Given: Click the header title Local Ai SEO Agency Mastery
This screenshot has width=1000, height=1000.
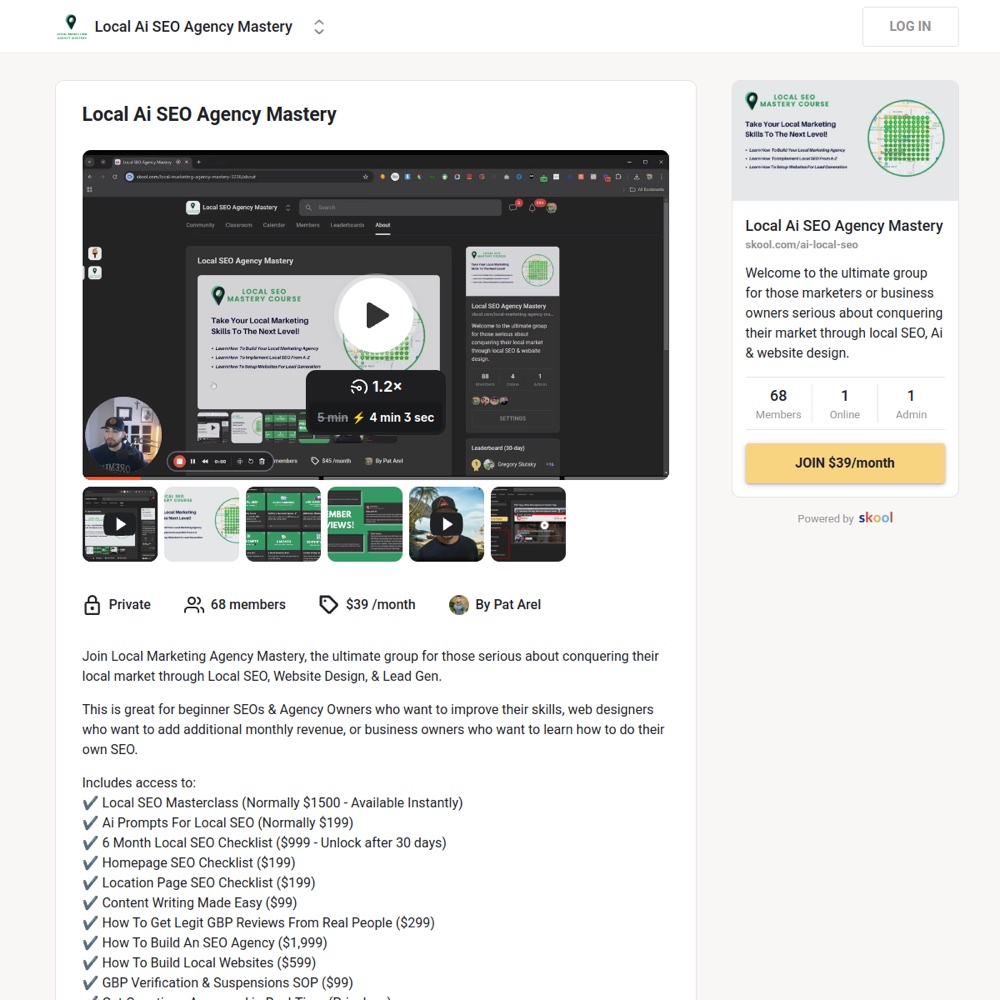Looking at the screenshot, I should (193, 27).
